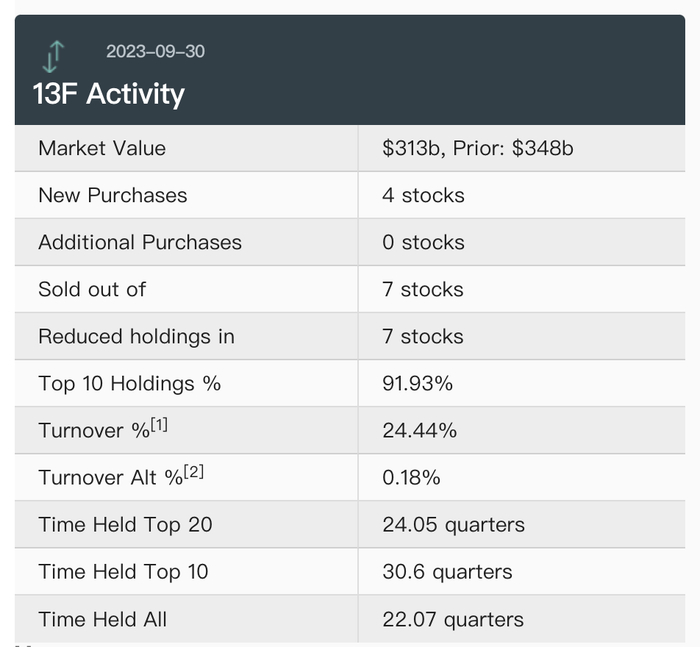Image resolution: width=700 pixels, height=647 pixels.
Task: Click the 24.44% turnover value
Action: coord(420,430)
